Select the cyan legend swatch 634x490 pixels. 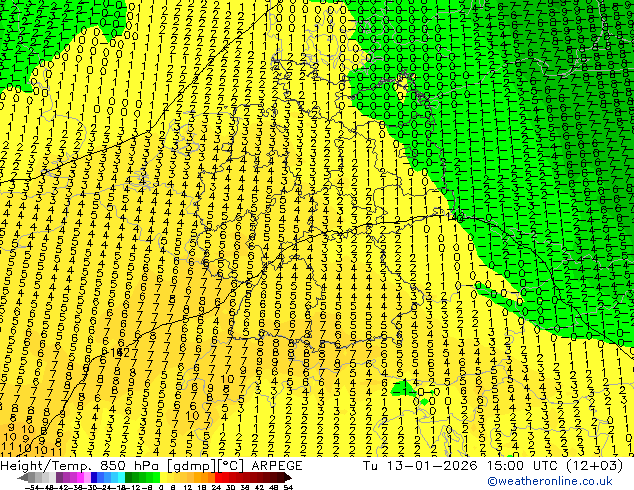[121, 477]
